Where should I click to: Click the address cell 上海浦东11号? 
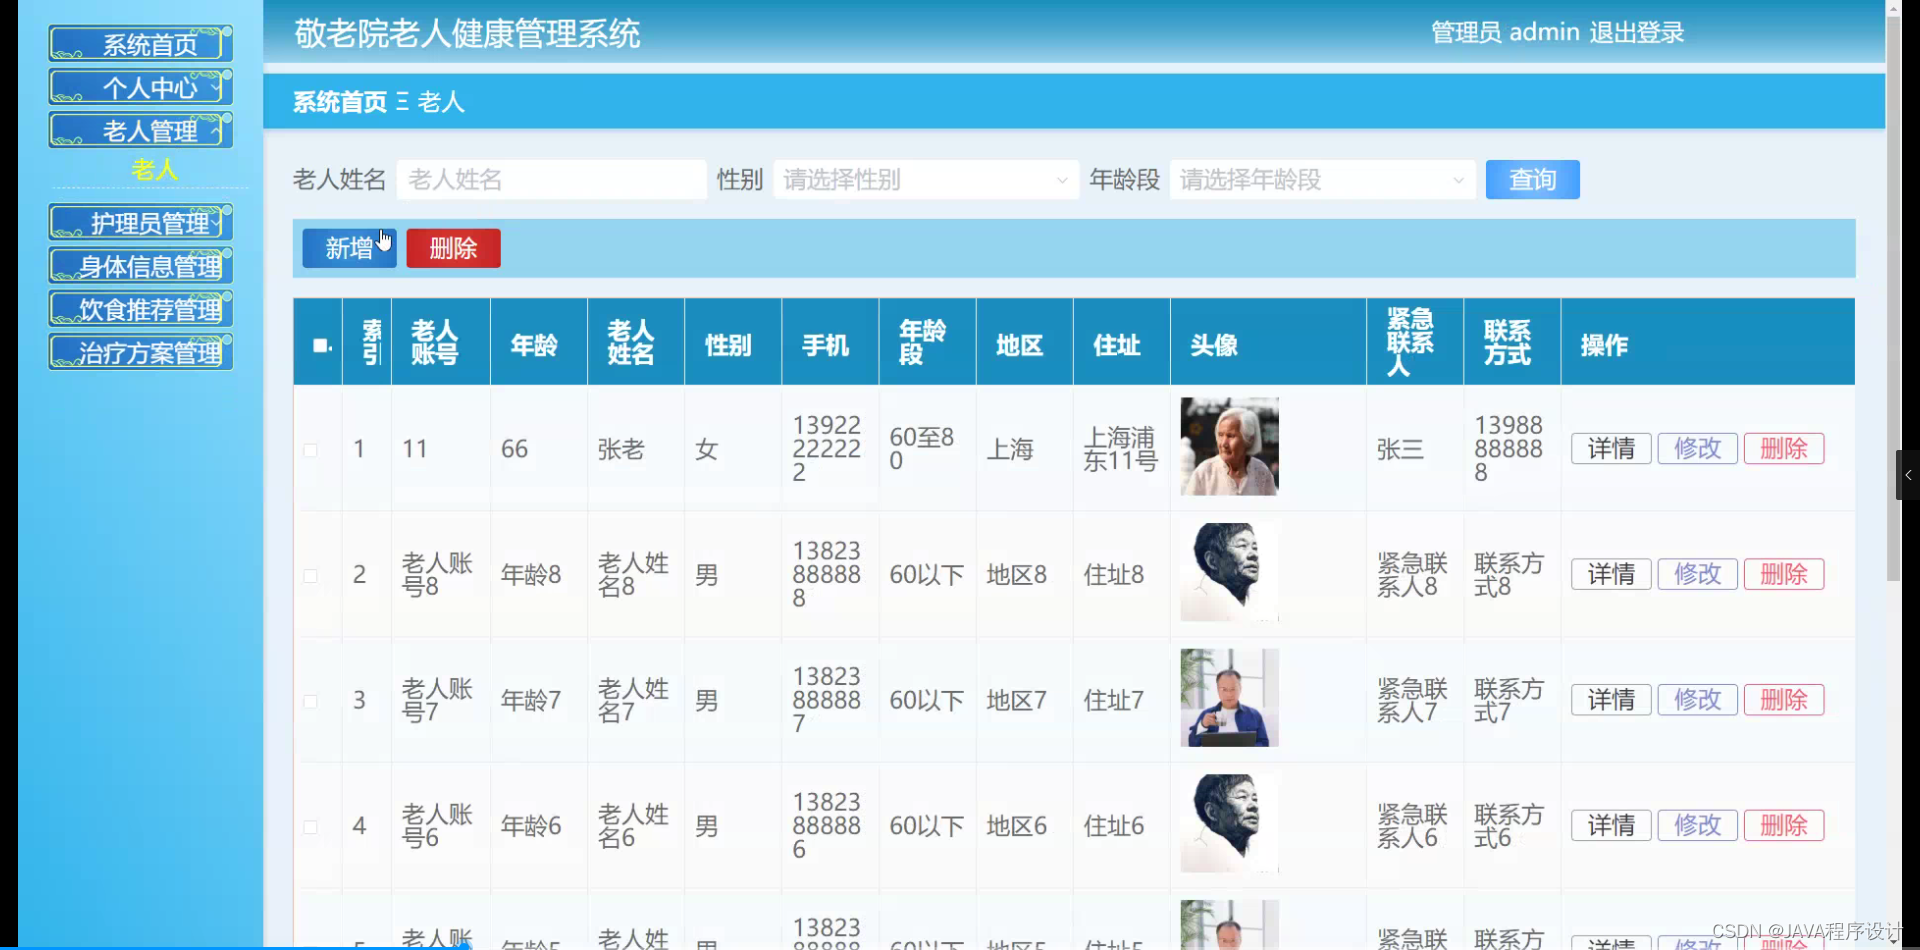tap(1120, 450)
